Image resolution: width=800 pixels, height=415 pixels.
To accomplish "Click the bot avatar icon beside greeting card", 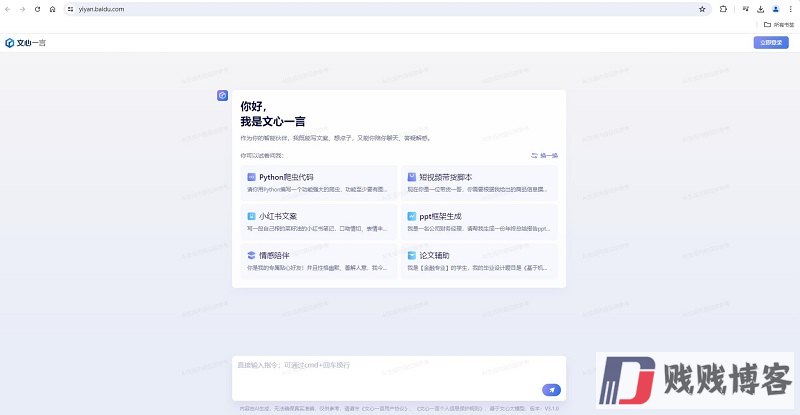I will 222,95.
